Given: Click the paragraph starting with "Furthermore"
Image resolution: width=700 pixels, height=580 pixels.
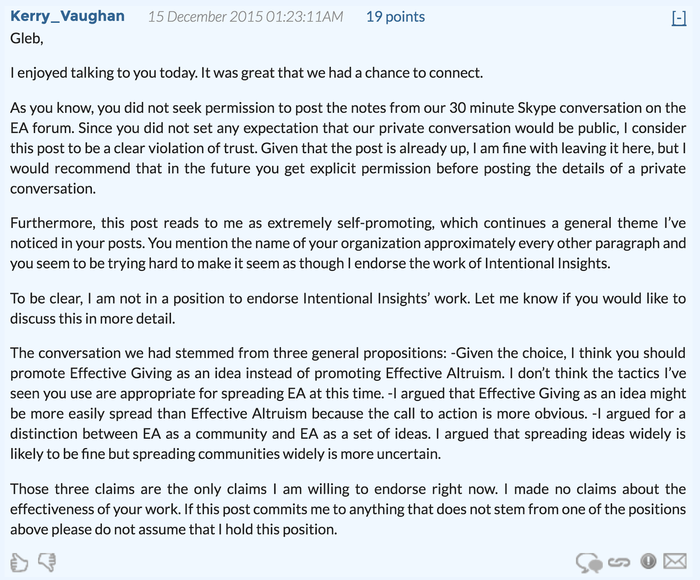Looking at the screenshot, I should 348,243.
